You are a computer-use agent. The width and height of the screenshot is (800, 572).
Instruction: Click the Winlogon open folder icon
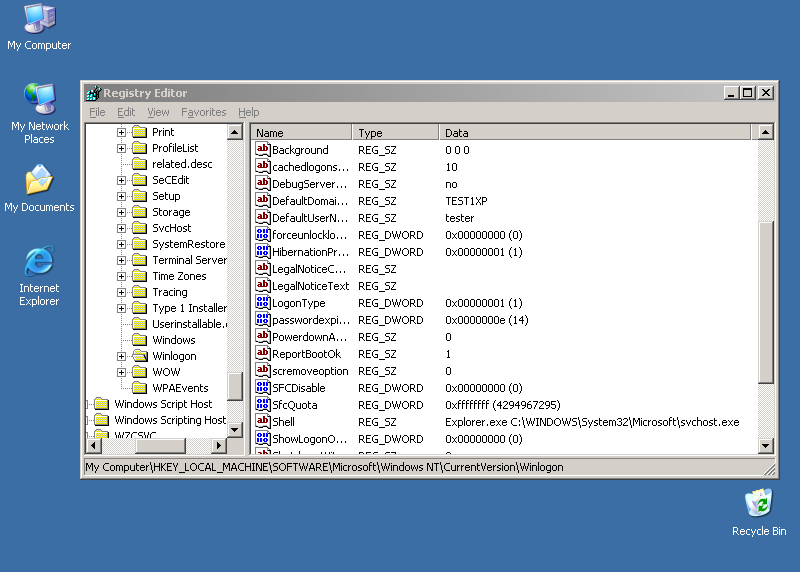[140, 356]
